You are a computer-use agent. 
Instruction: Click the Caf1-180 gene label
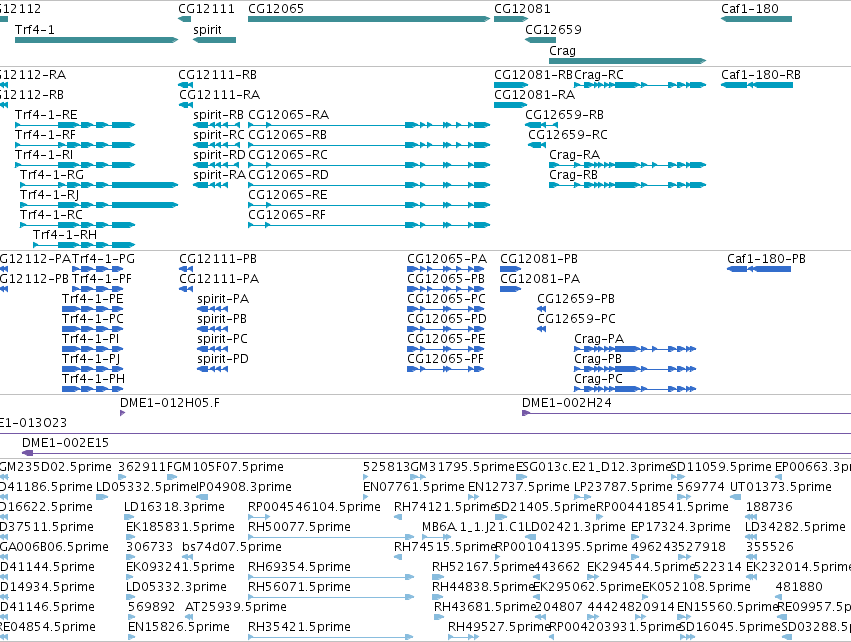pyautogui.click(x=750, y=9)
